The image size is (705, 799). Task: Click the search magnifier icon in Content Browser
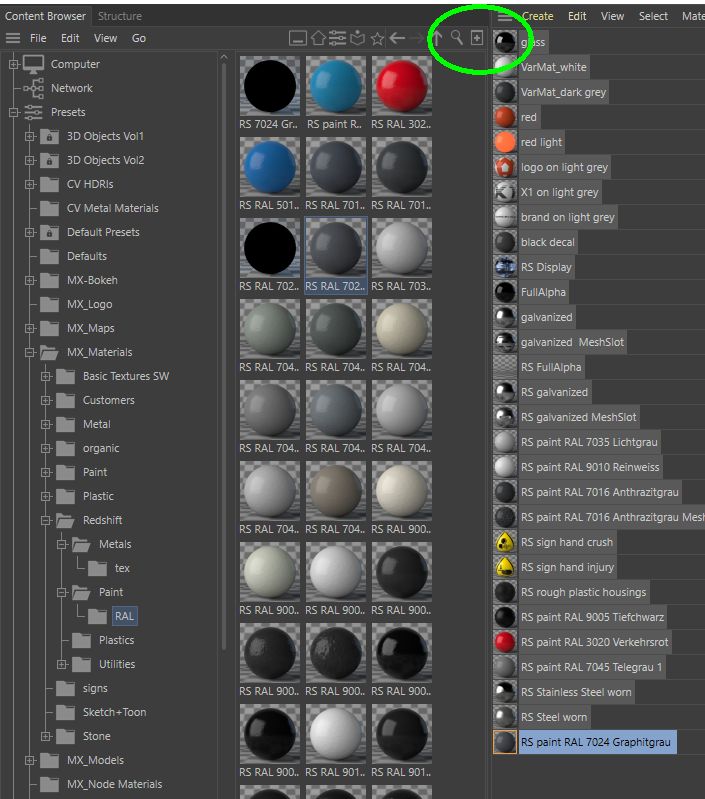[x=456, y=38]
